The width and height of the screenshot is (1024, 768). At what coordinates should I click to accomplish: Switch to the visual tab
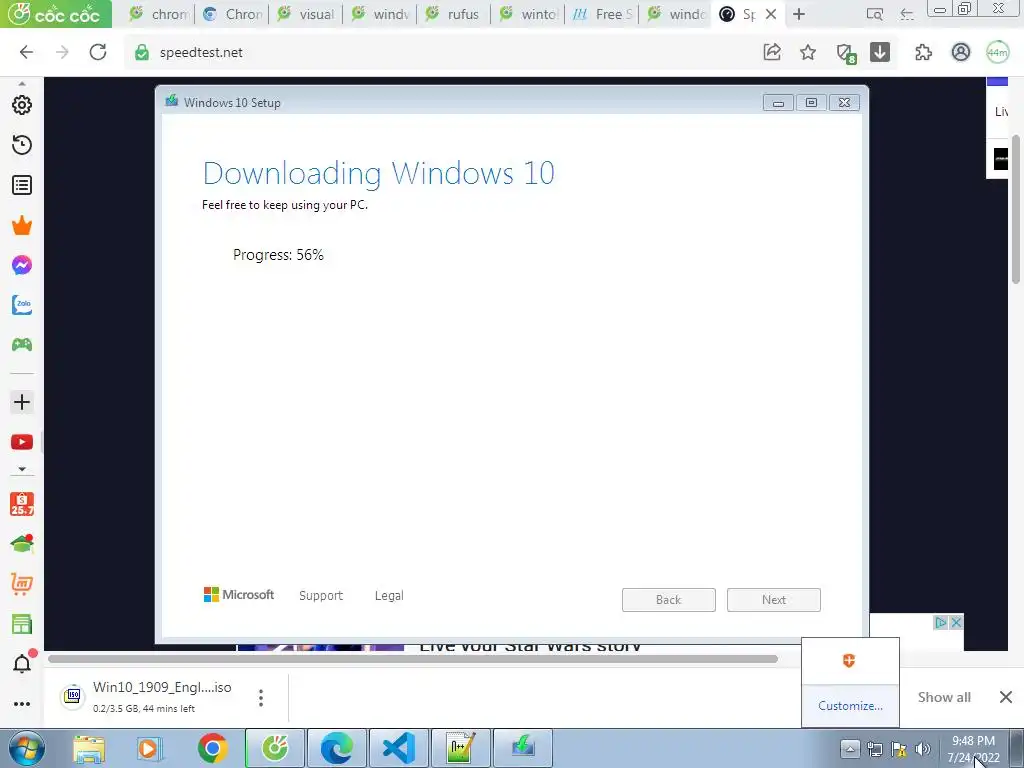(x=306, y=14)
